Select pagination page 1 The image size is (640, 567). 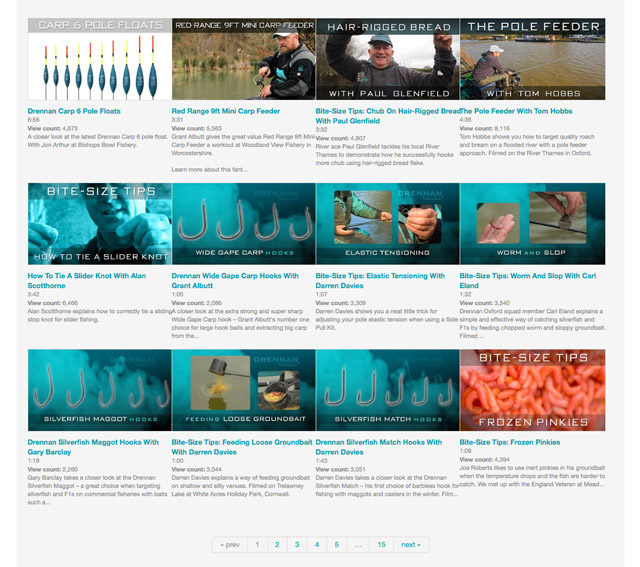(x=257, y=545)
